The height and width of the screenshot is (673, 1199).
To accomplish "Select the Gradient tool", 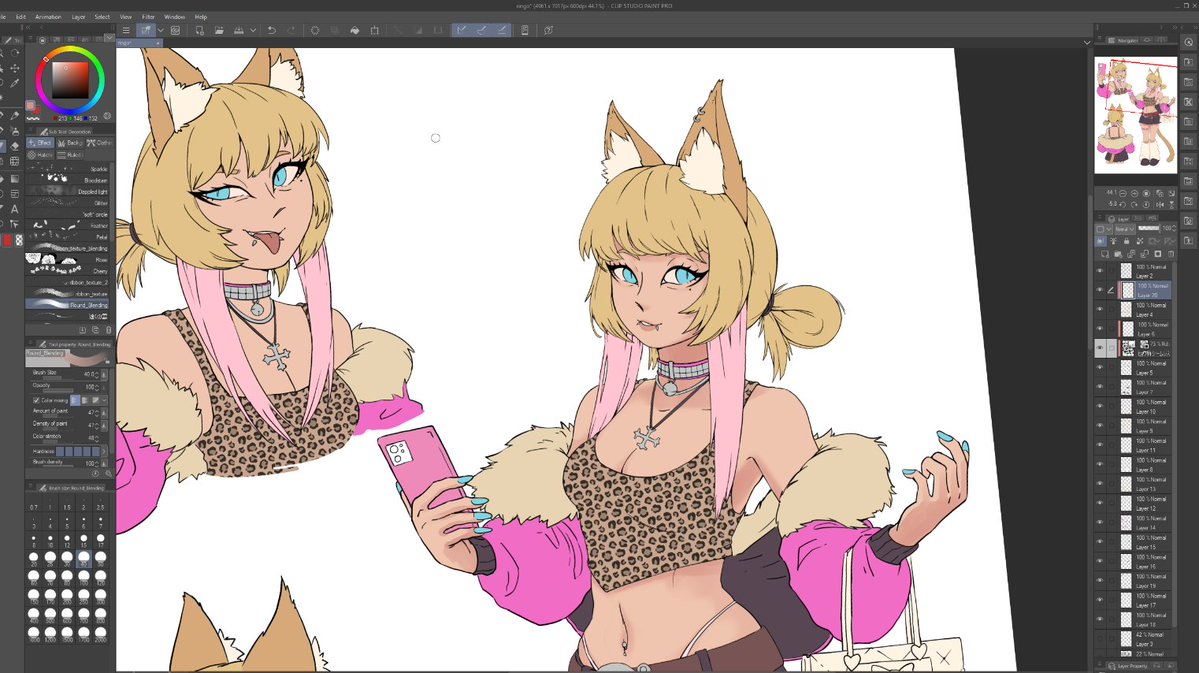I will (x=15, y=178).
